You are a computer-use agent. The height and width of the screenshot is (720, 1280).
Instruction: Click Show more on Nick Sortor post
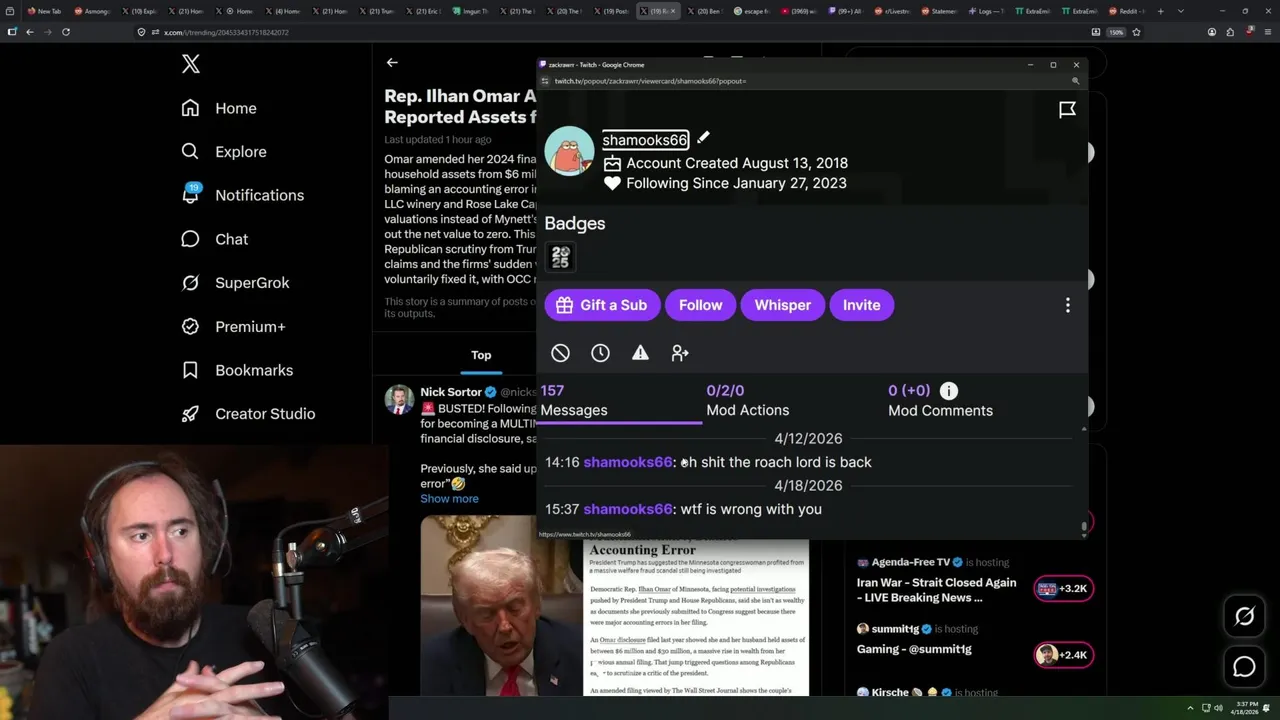click(x=449, y=498)
